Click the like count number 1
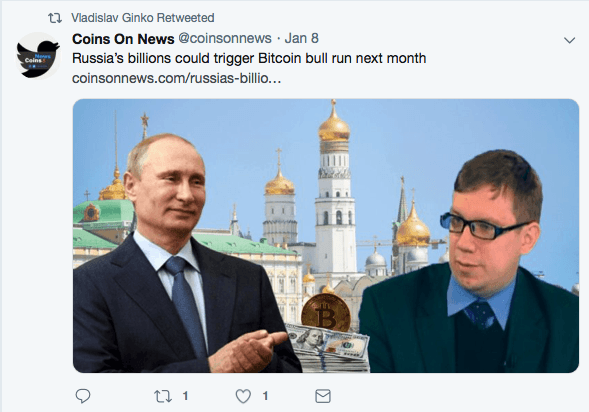589x412 pixels. [265, 396]
